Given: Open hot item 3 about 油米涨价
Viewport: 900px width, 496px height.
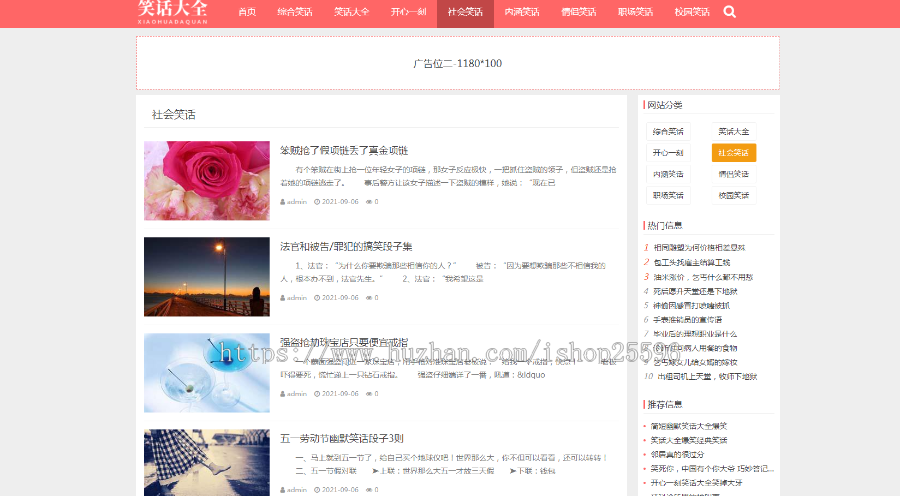Looking at the screenshot, I should 703,277.
